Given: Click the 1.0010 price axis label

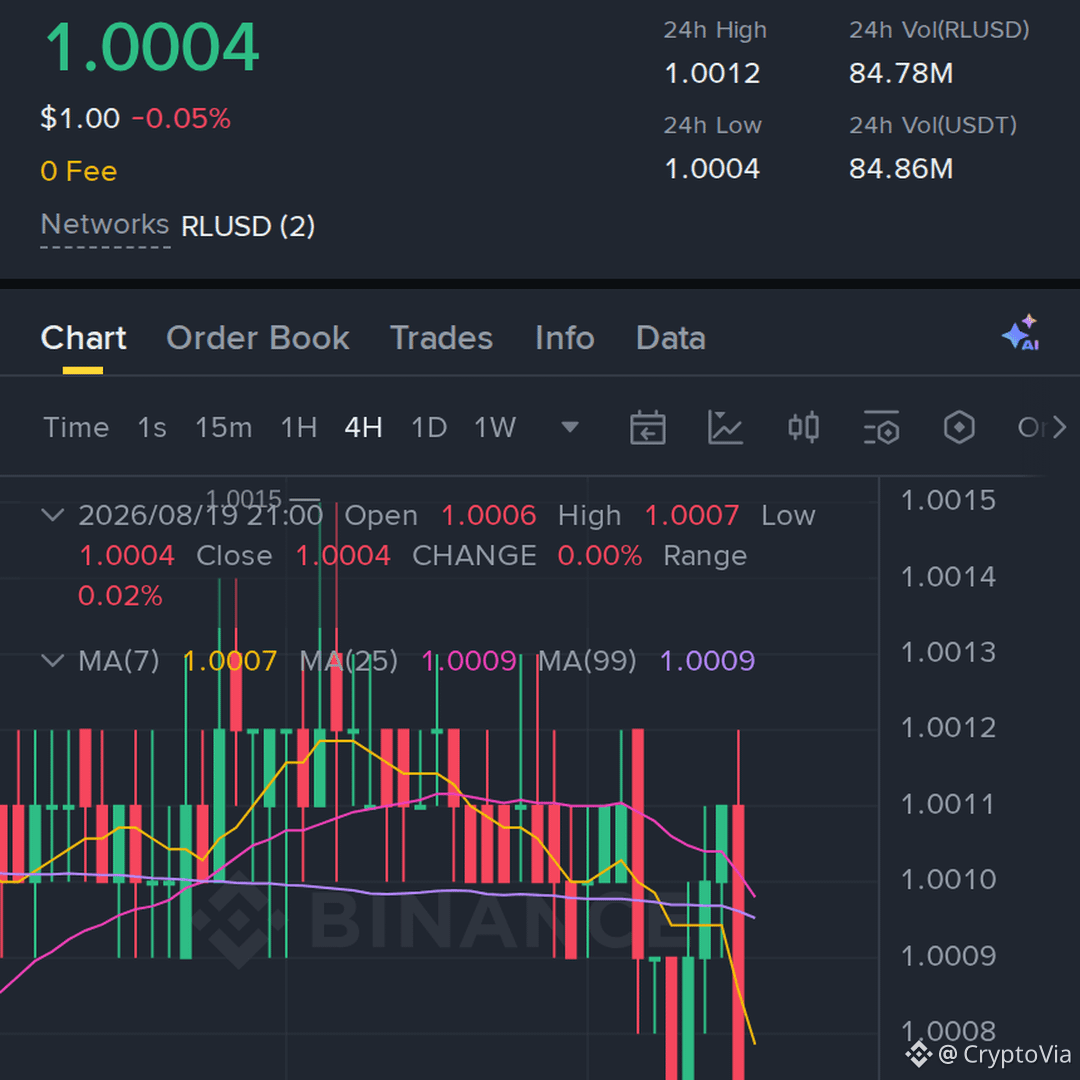Looking at the screenshot, I should pyautogui.click(x=948, y=880).
